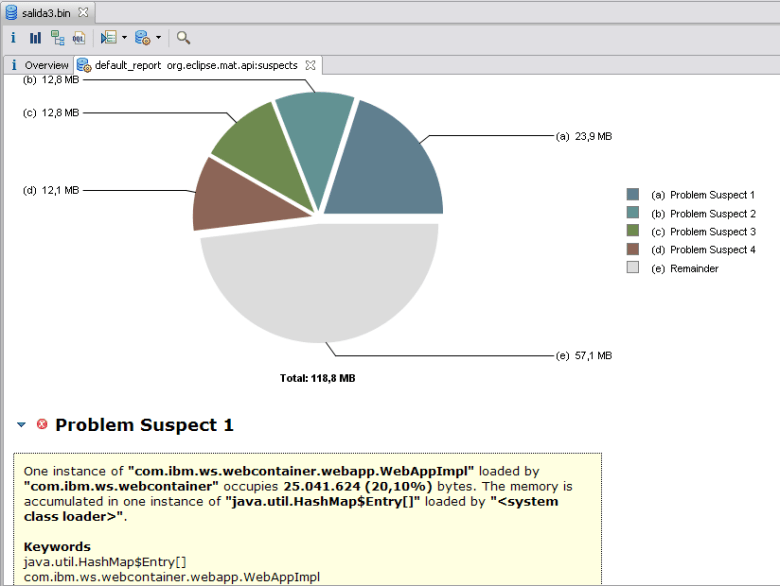Open dropdown arrow next to report icon
Image resolution: width=780 pixels, height=586 pixels.
tap(158, 39)
